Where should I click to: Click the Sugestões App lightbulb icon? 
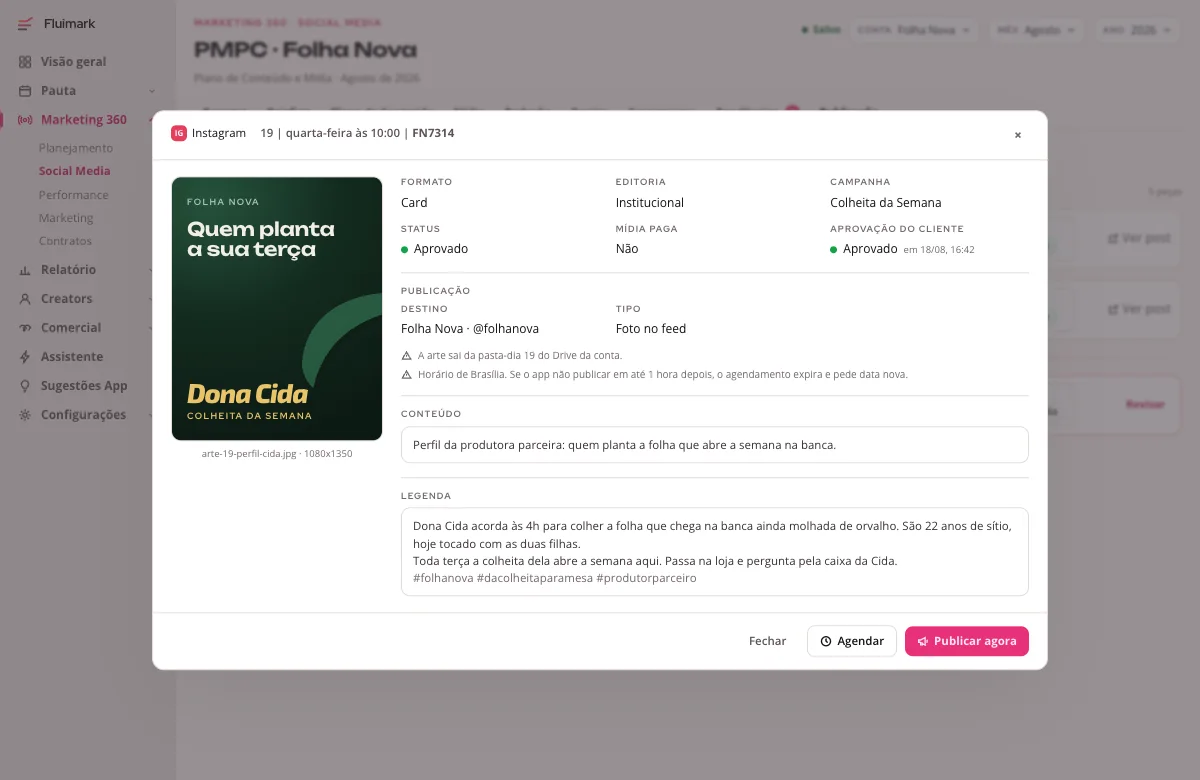25,385
